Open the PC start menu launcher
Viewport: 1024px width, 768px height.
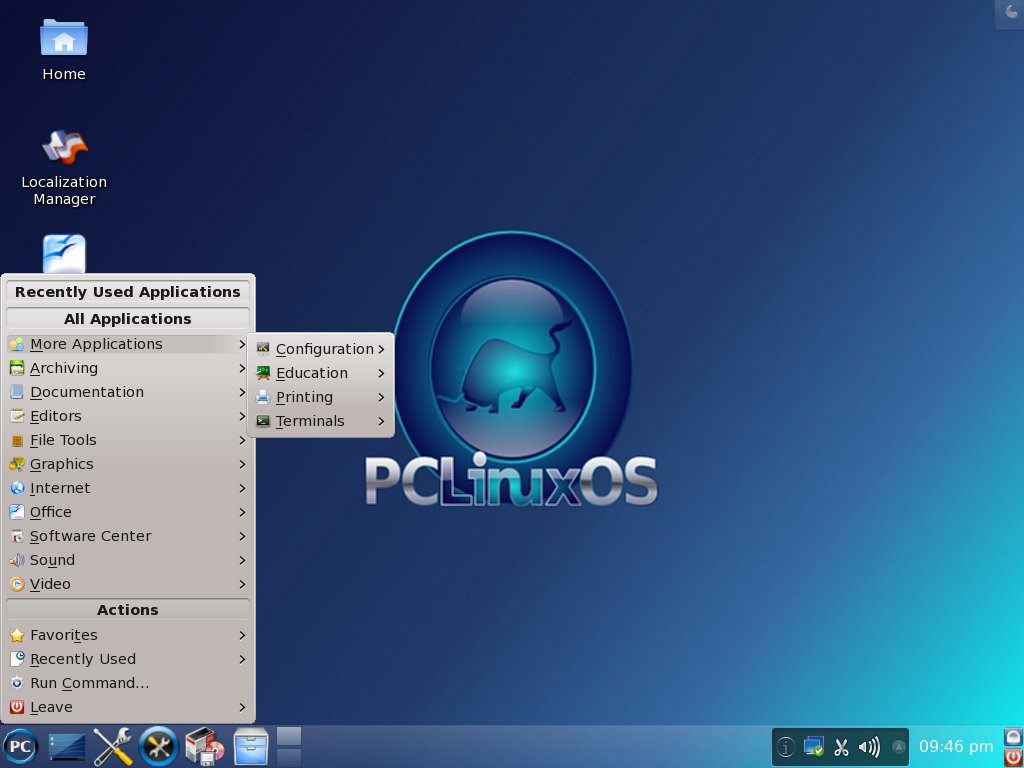(20, 746)
